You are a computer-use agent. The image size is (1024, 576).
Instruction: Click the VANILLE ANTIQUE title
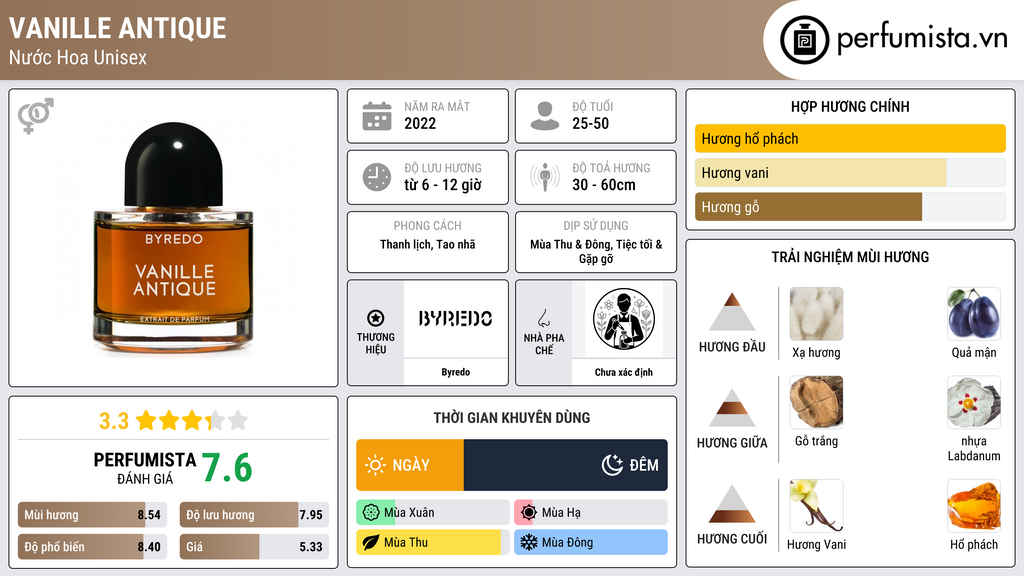click(x=118, y=28)
